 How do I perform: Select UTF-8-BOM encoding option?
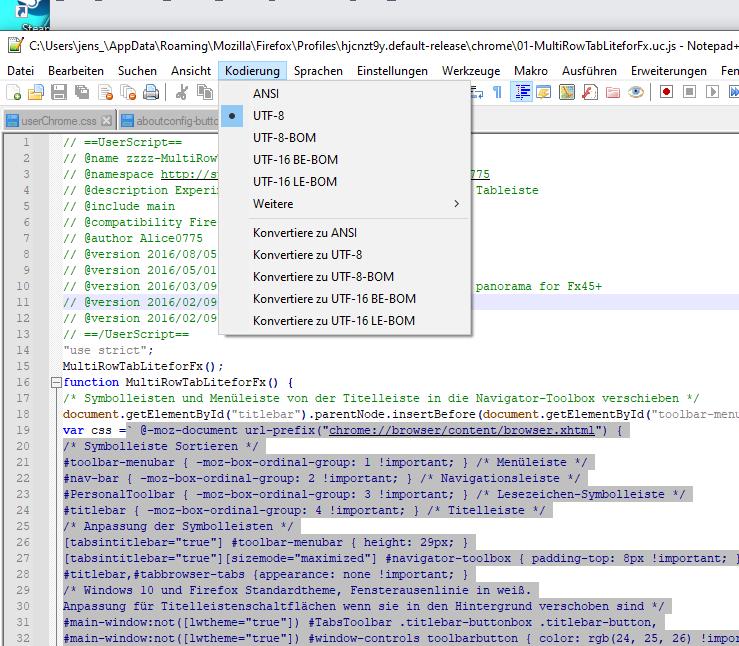284,138
